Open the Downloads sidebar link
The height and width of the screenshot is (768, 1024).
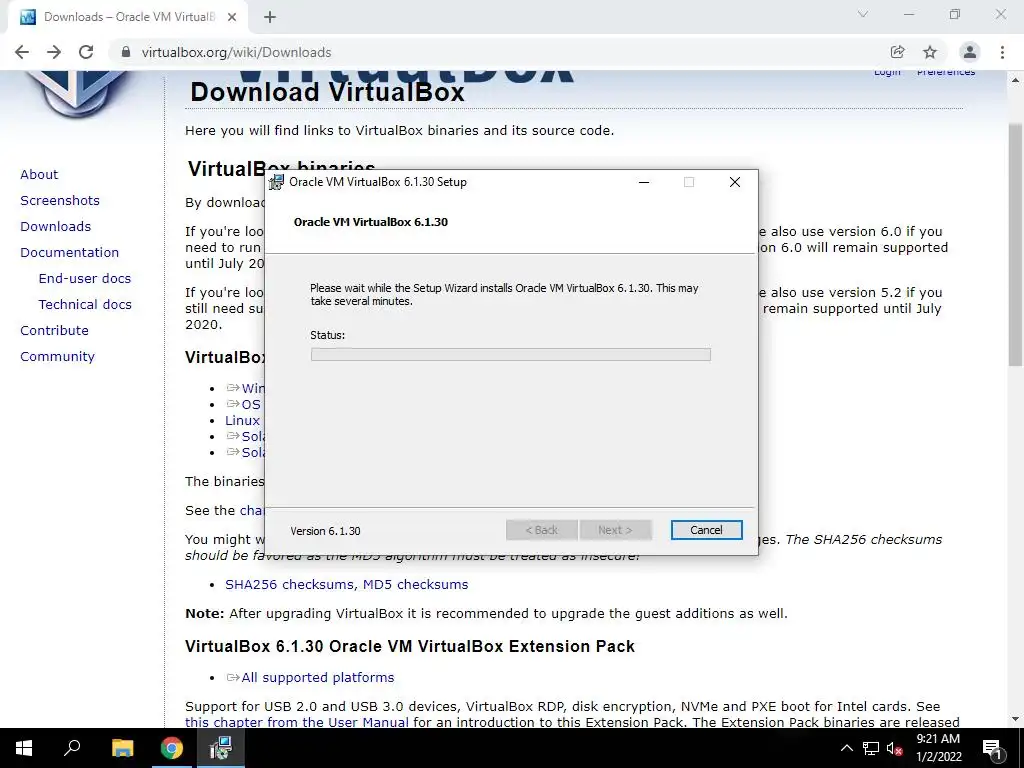(x=56, y=227)
